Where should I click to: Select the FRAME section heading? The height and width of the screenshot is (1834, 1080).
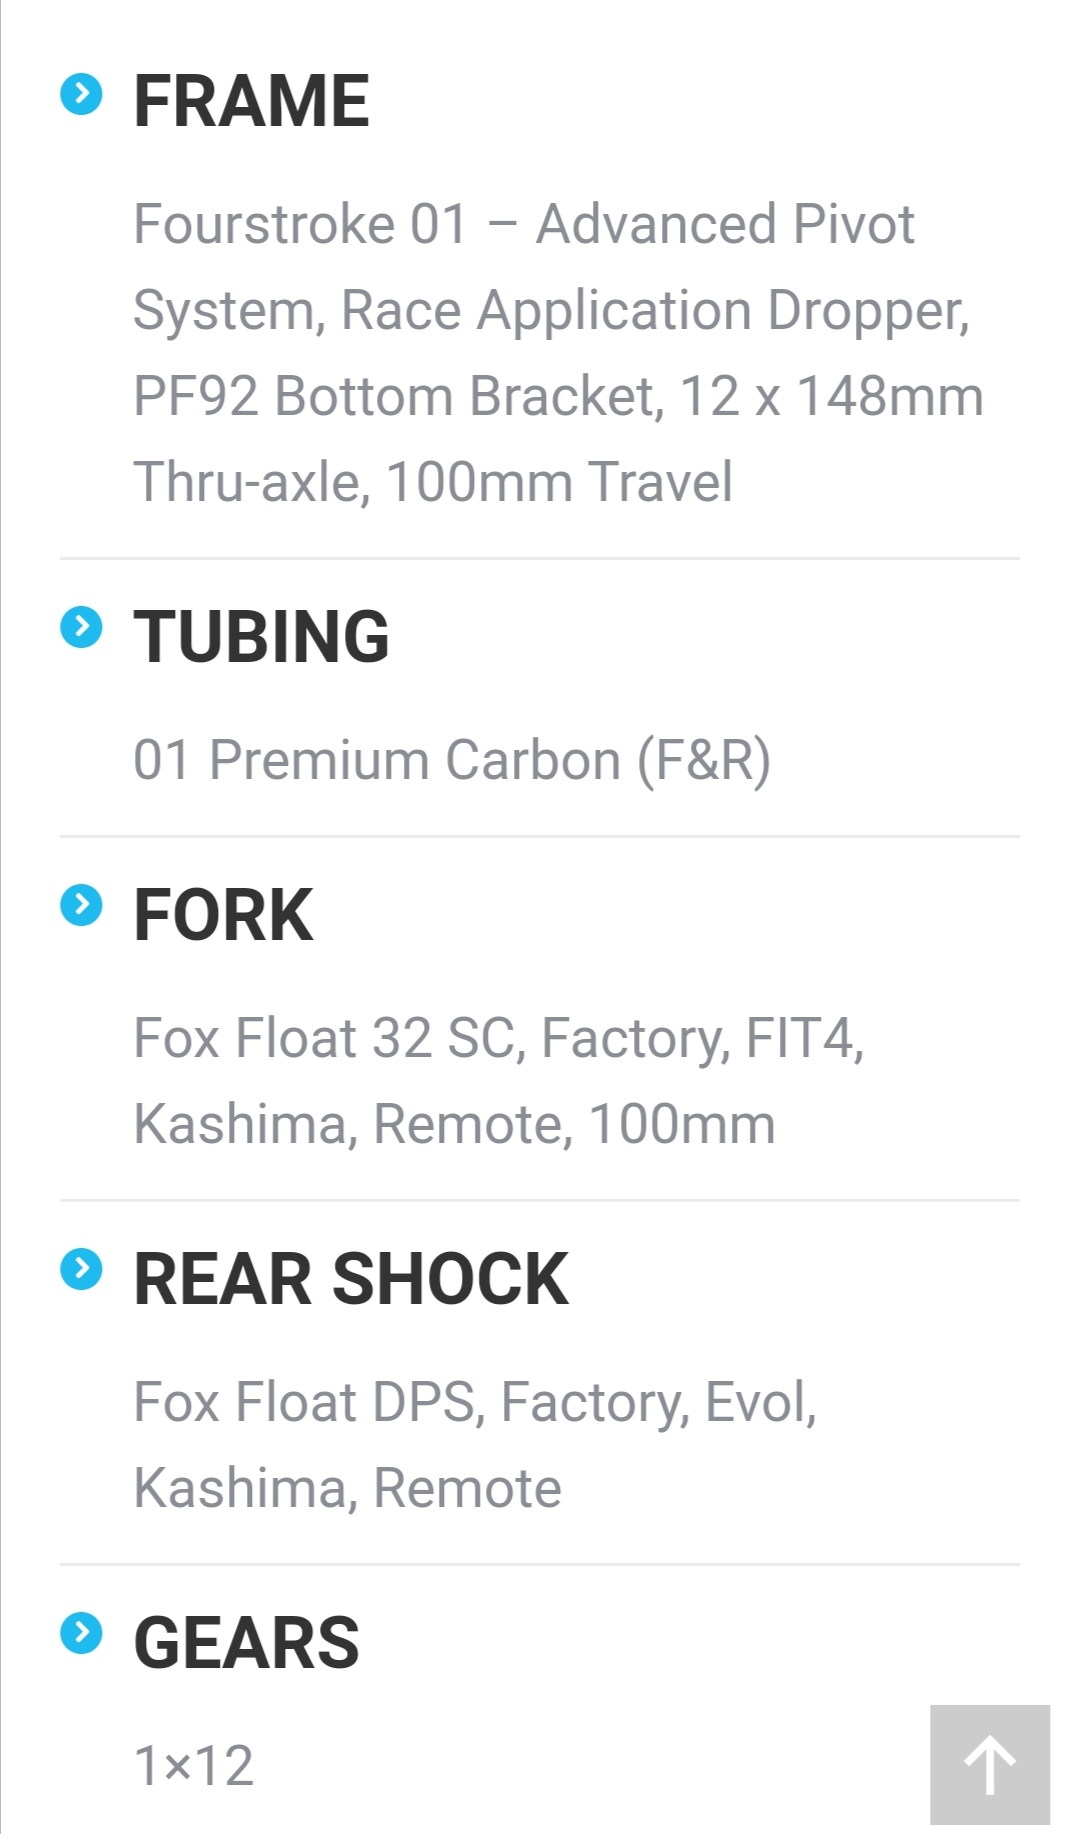point(251,101)
